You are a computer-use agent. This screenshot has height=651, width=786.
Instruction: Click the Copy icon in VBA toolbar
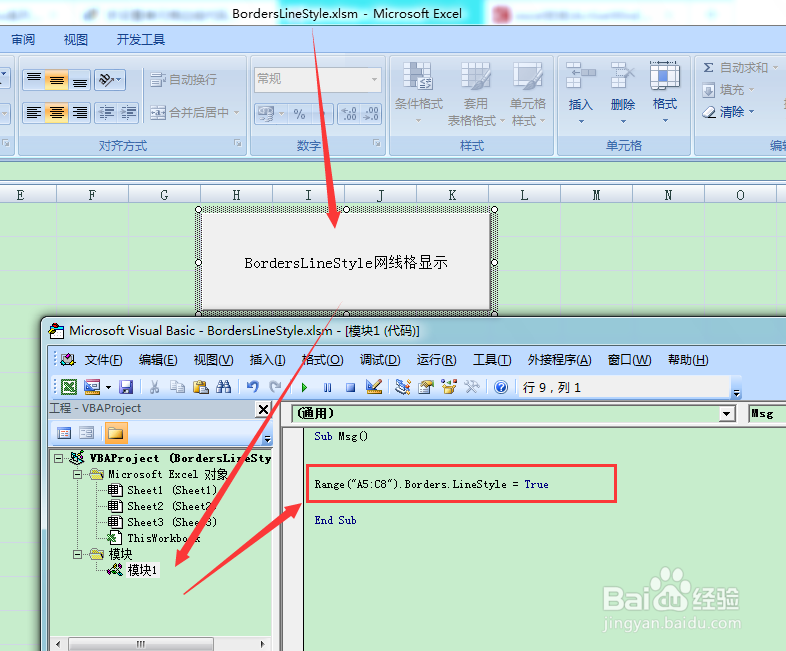click(177, 387)
